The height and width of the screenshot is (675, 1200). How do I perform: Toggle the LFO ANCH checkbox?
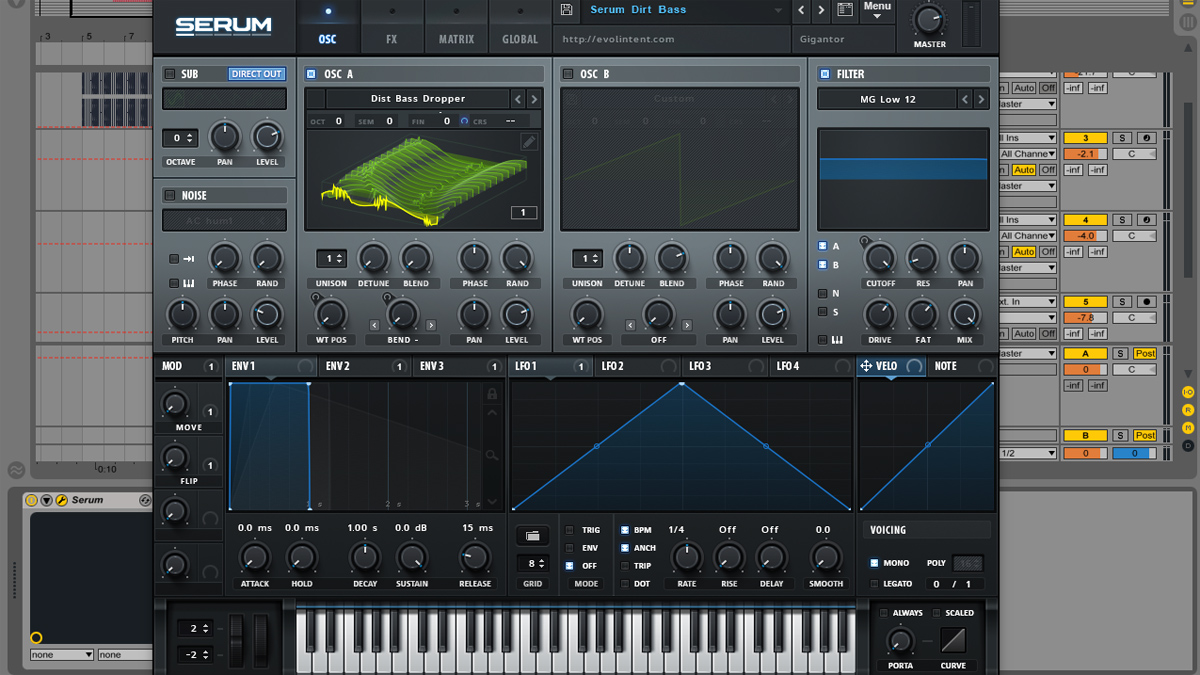click(625, 548)
